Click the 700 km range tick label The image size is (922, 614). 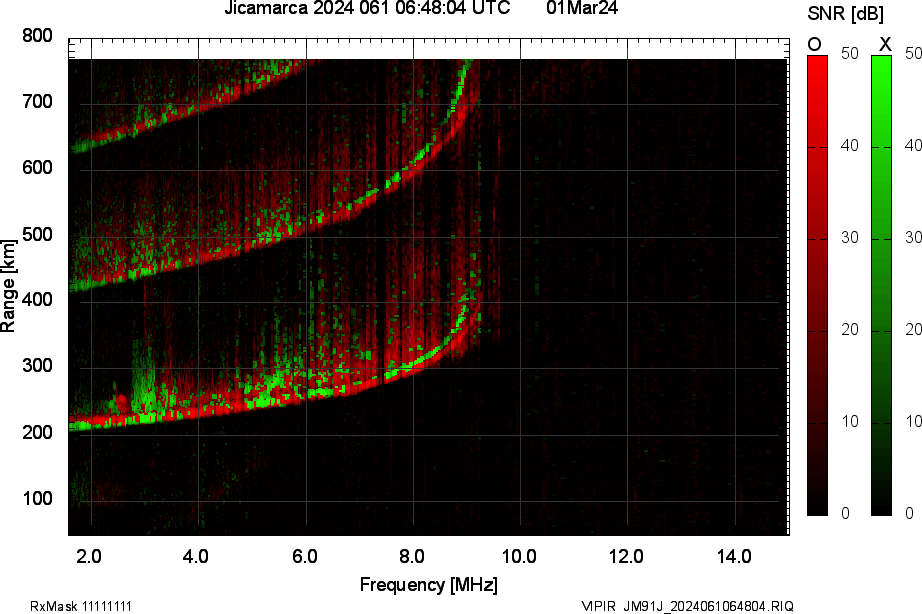pos(37,102)
